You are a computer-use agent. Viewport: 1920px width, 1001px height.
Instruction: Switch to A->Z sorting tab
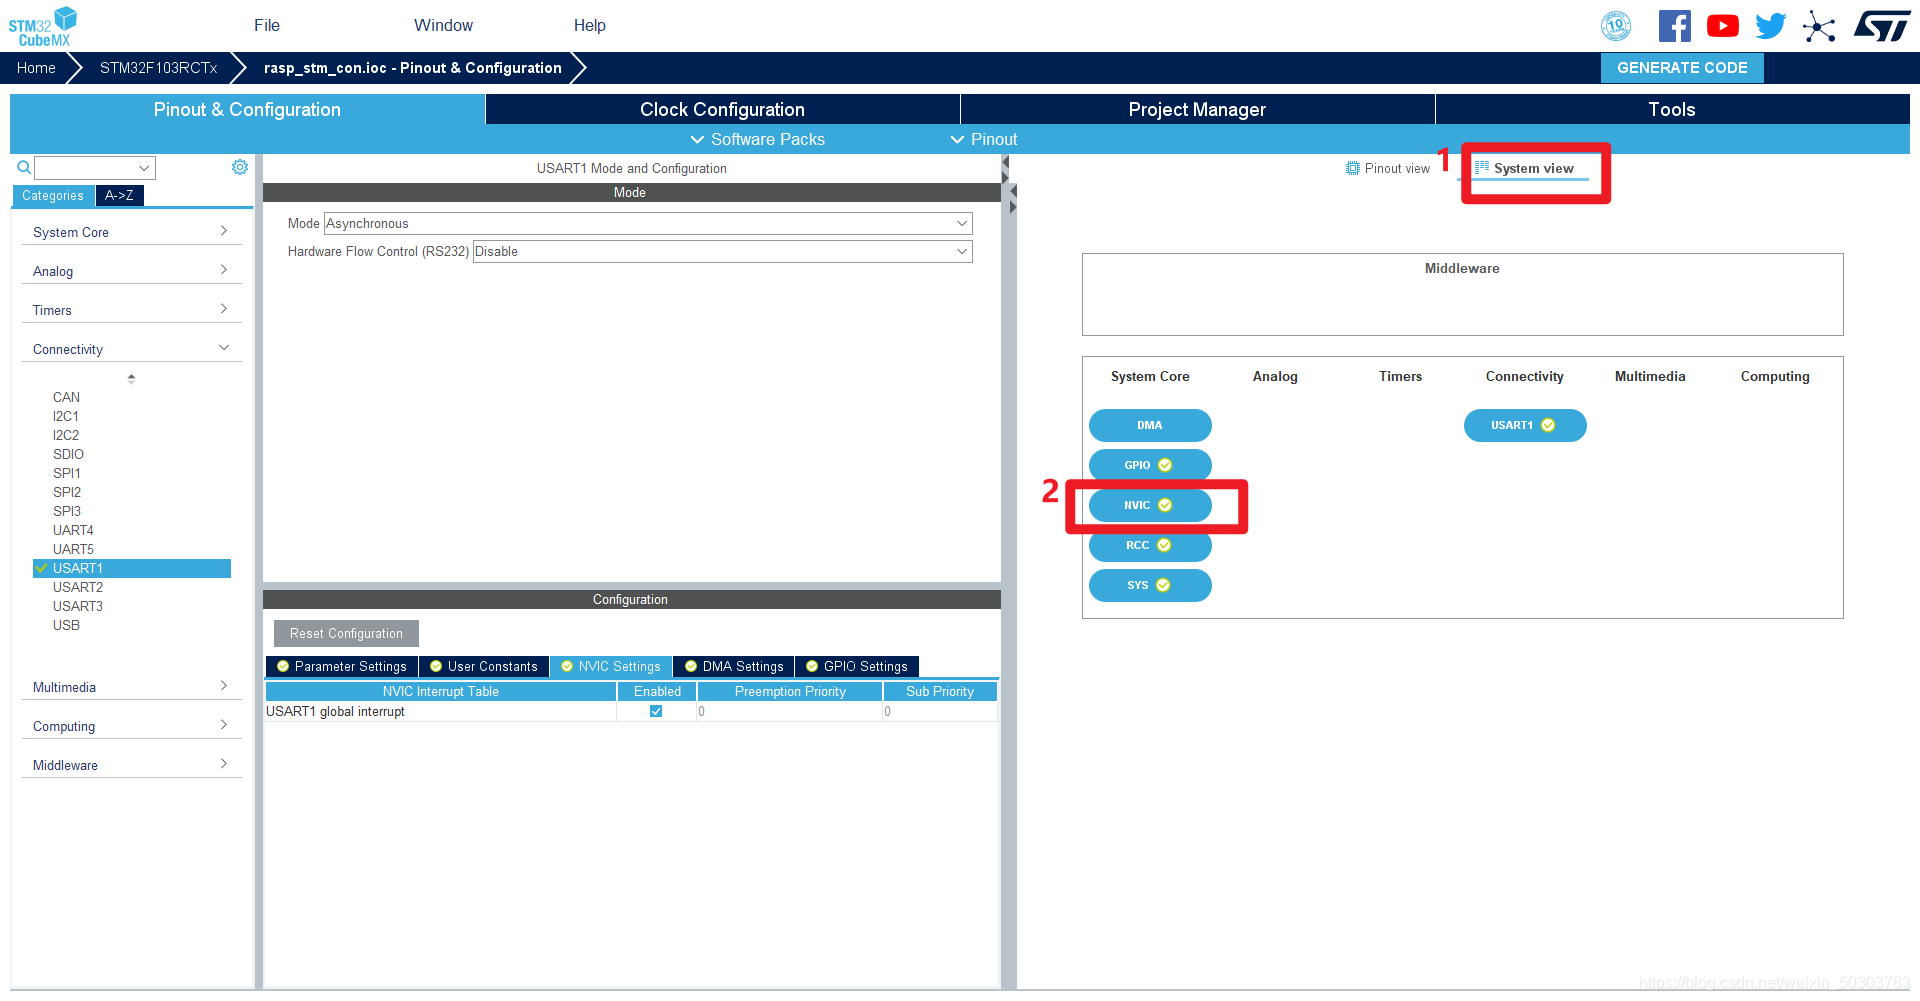[x=119, y=195]
